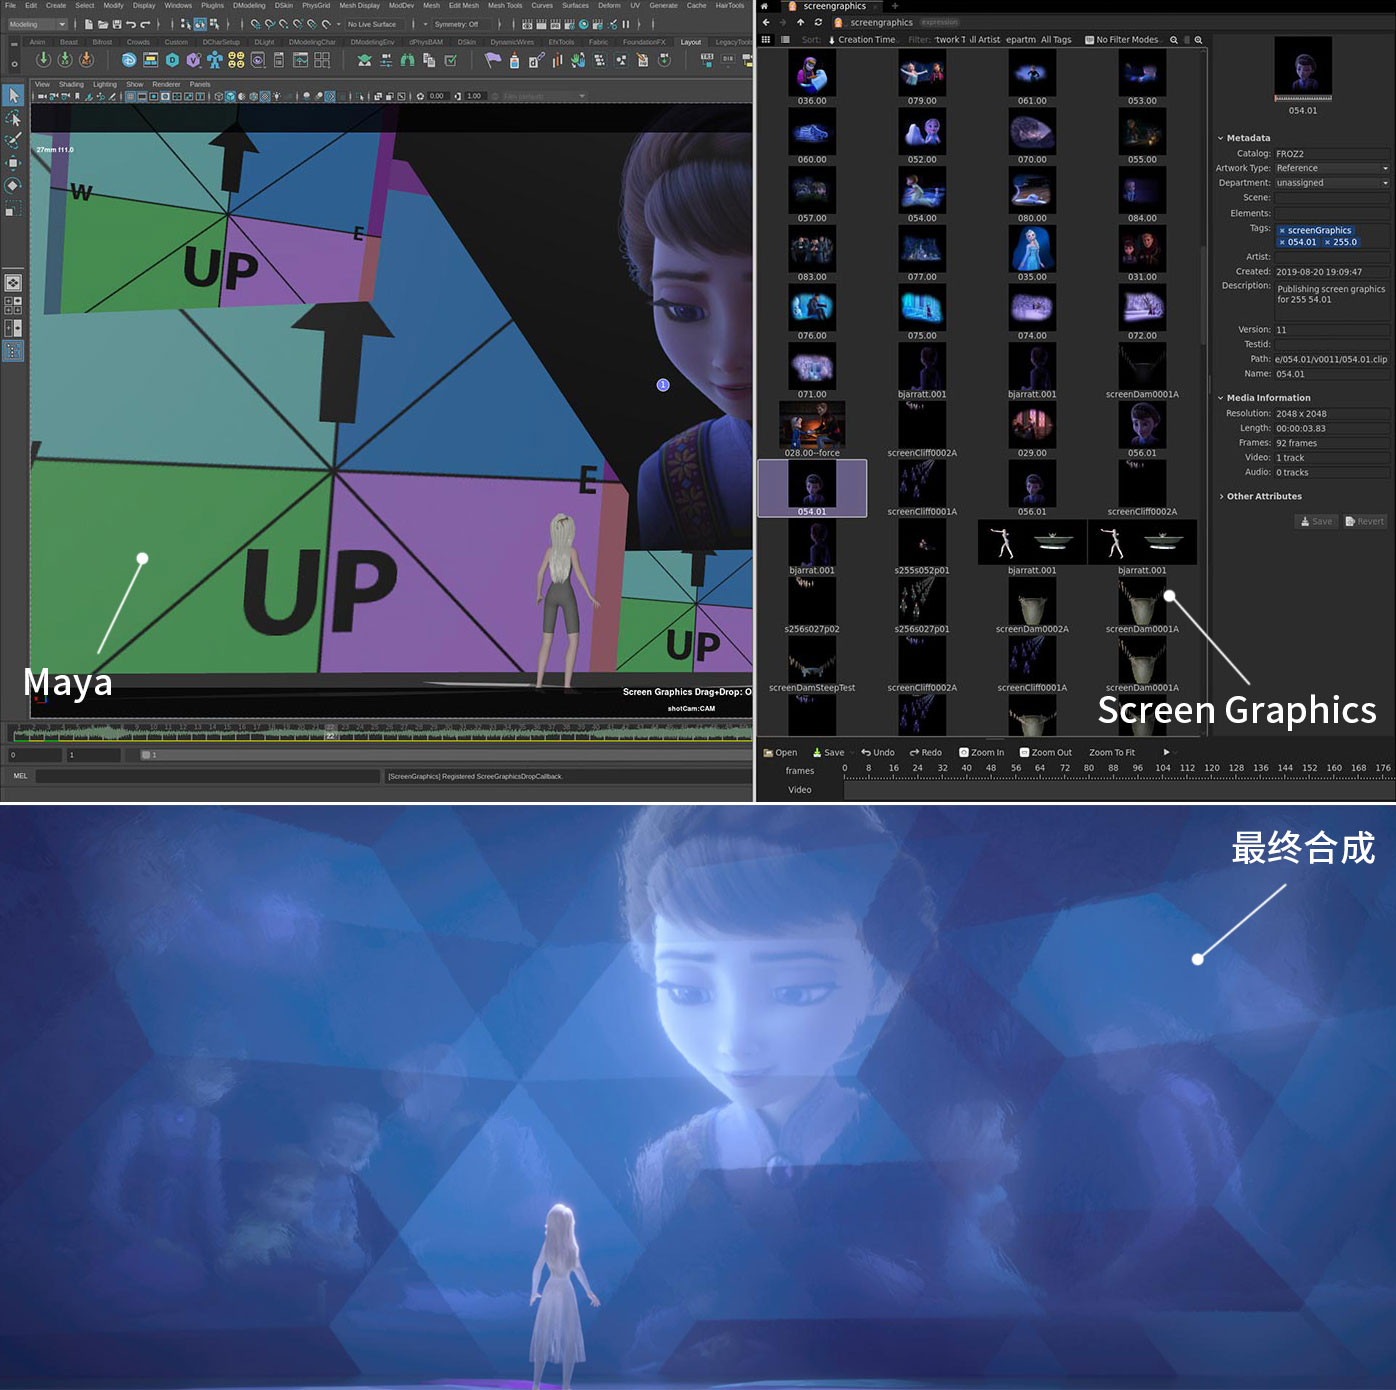The width and height of the screenshot is (1396, 1390).
Task: Expand the Other Attributes section
Action: click(1263, 496)
